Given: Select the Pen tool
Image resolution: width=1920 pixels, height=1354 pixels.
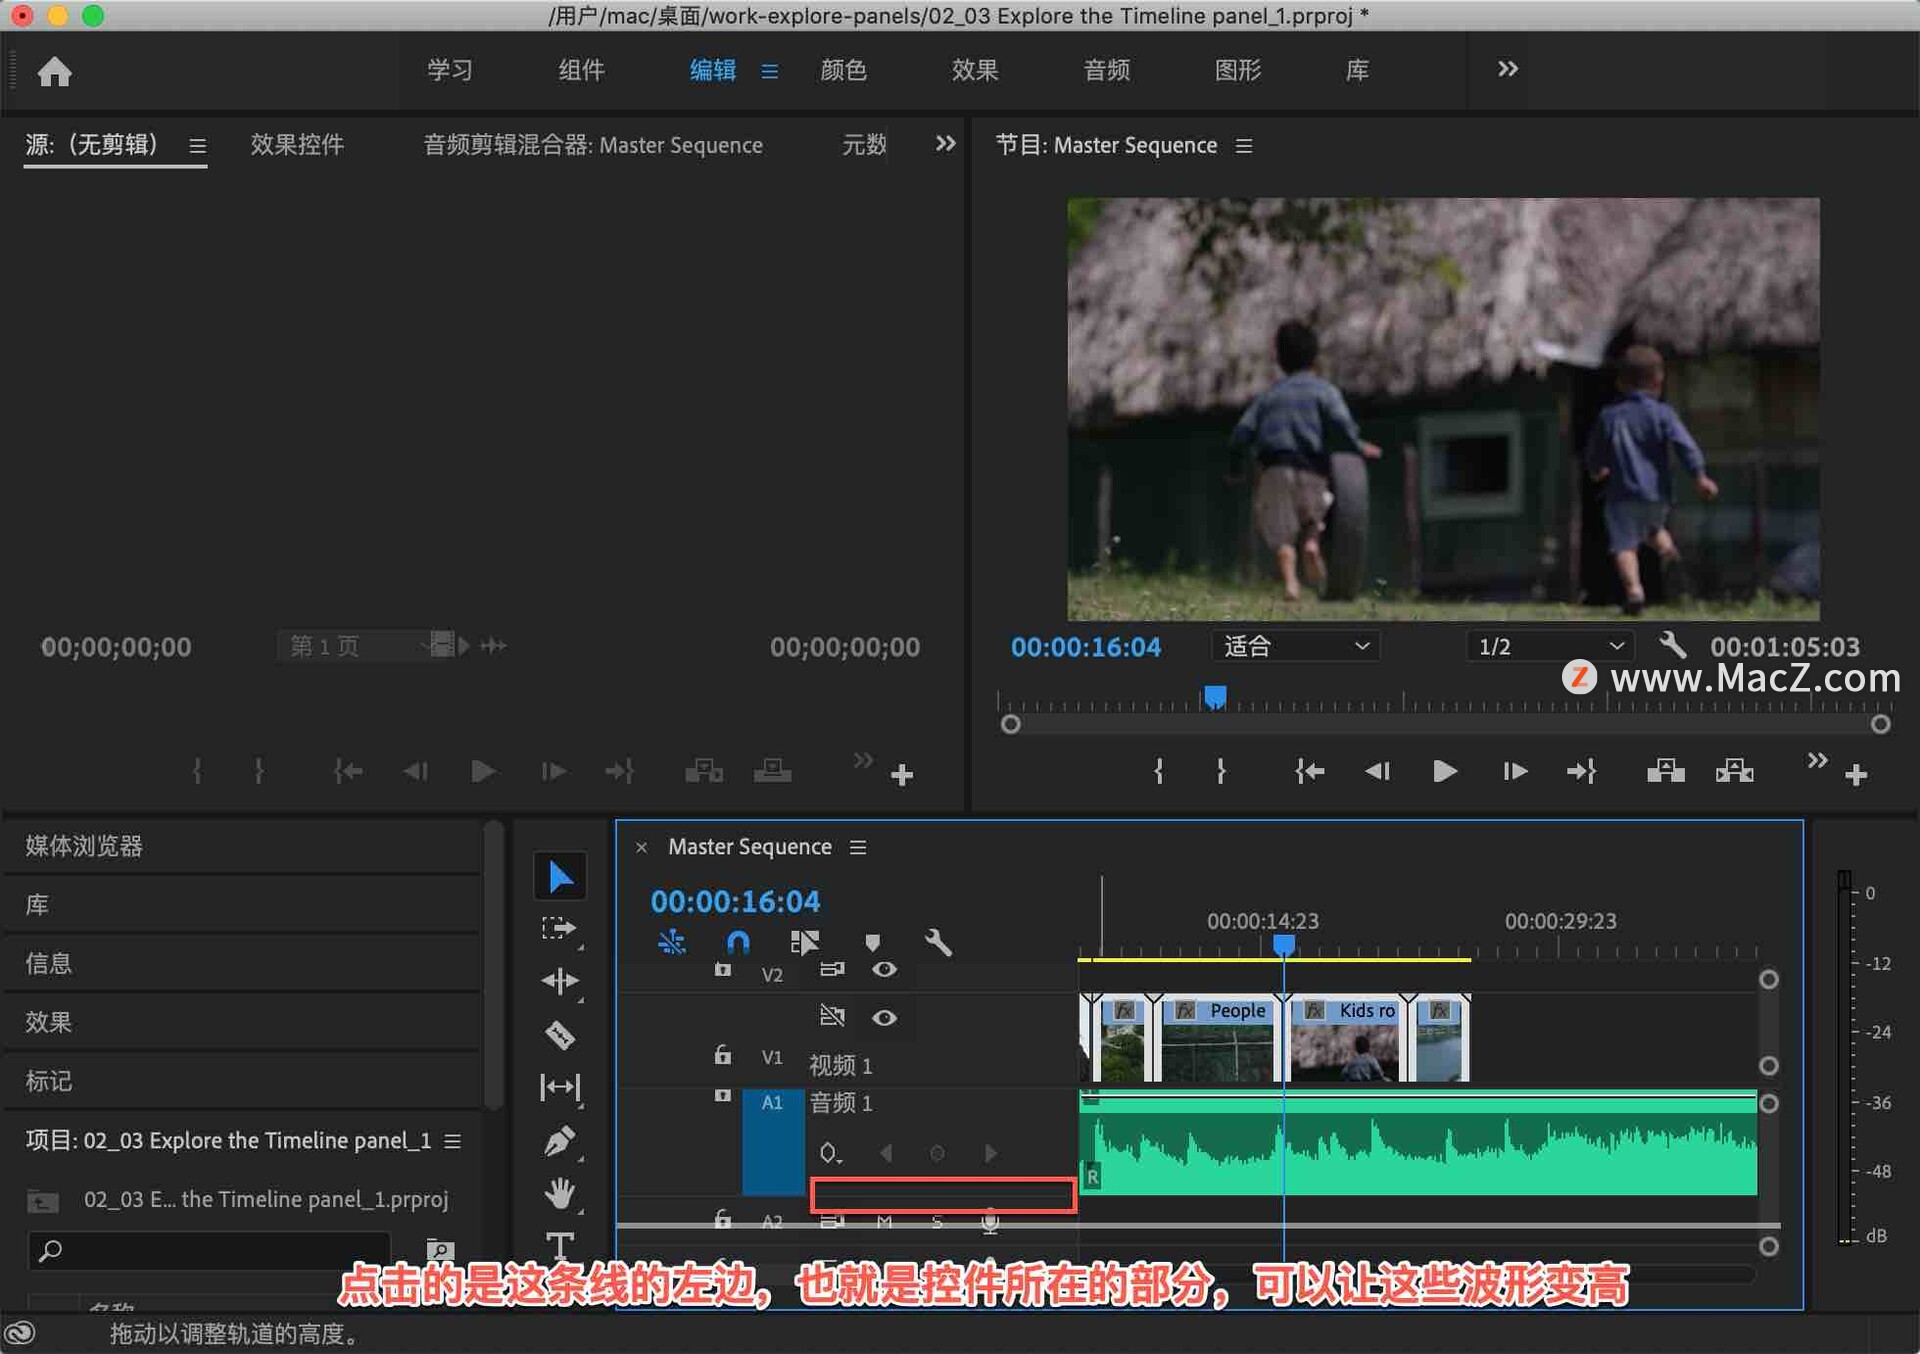Looking at the screenshot, I should coord(559,1140).
